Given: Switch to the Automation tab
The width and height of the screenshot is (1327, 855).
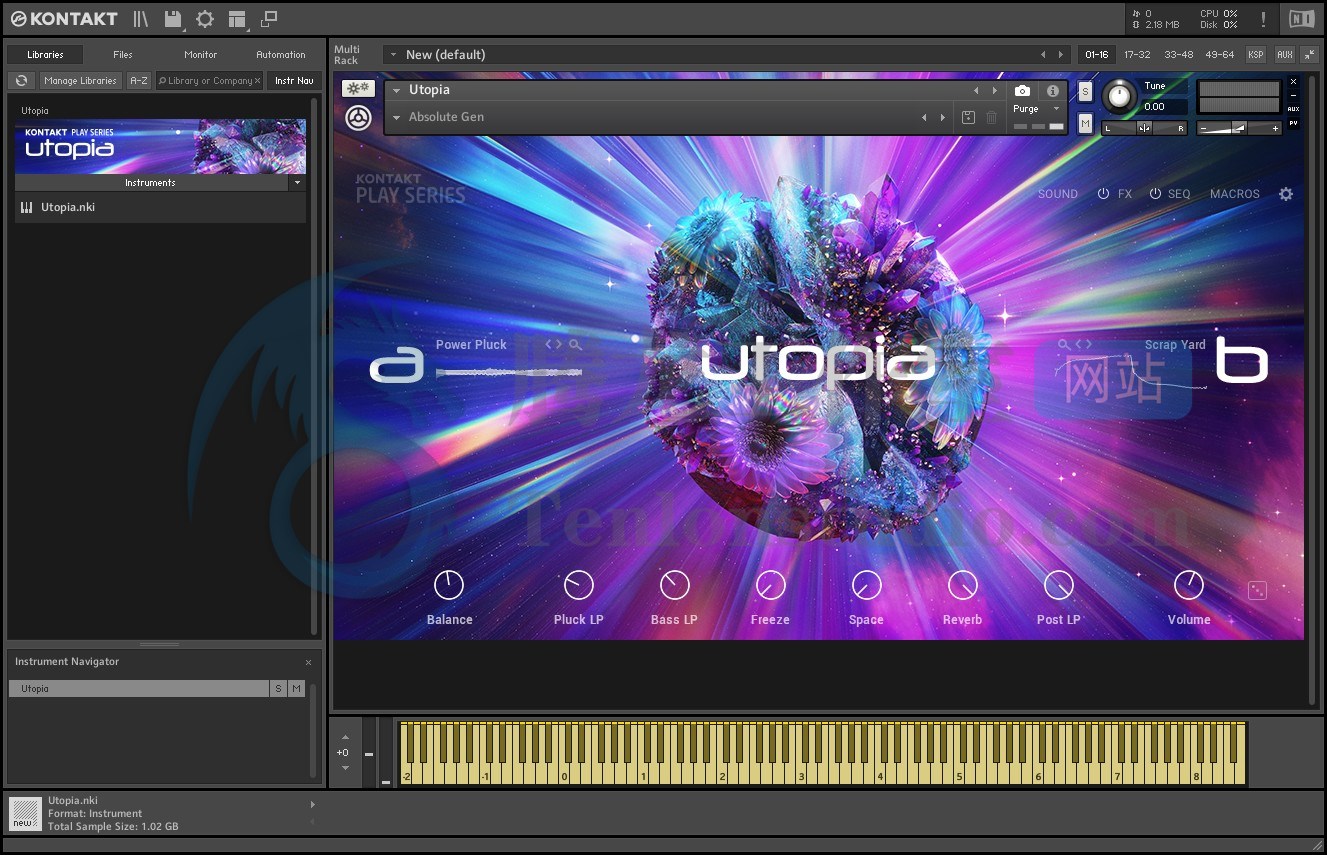Looking at the screenshot, I should click(x=281, y=55).
